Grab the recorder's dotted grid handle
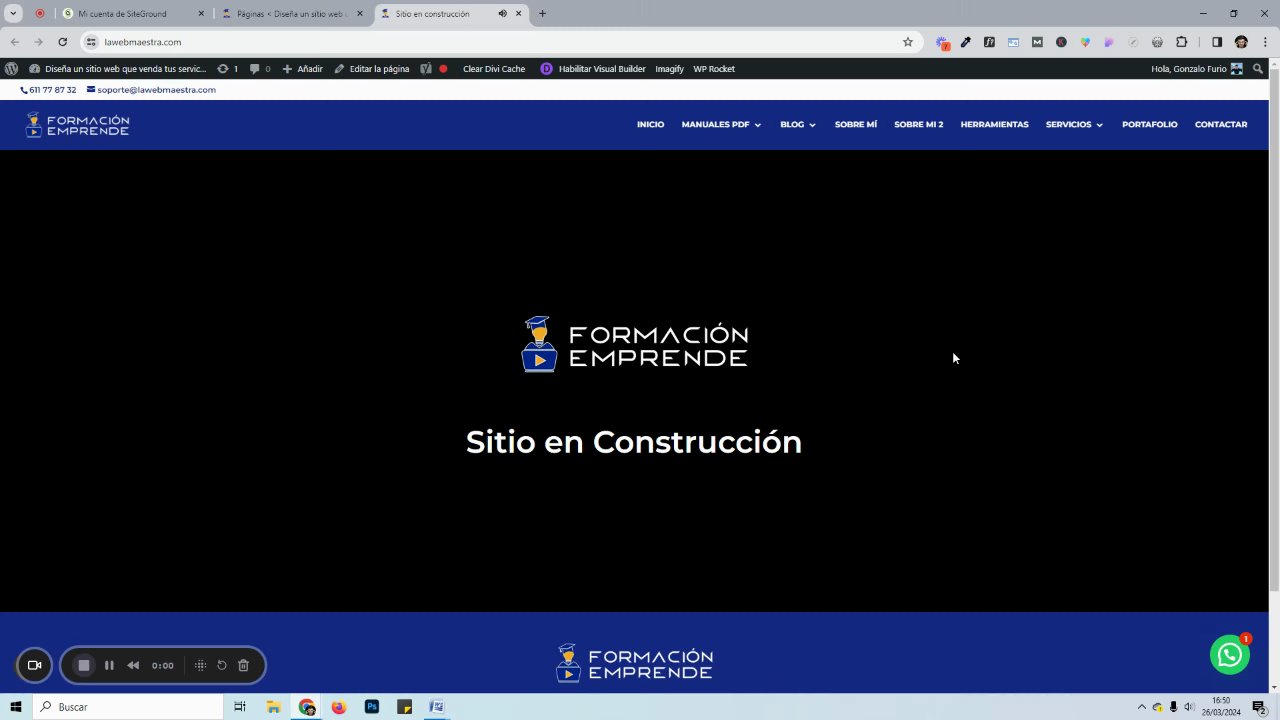 pos(200,665)
